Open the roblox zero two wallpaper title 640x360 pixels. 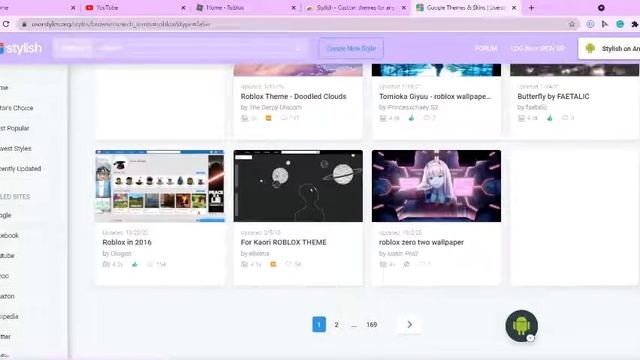(x=421, y=242)
